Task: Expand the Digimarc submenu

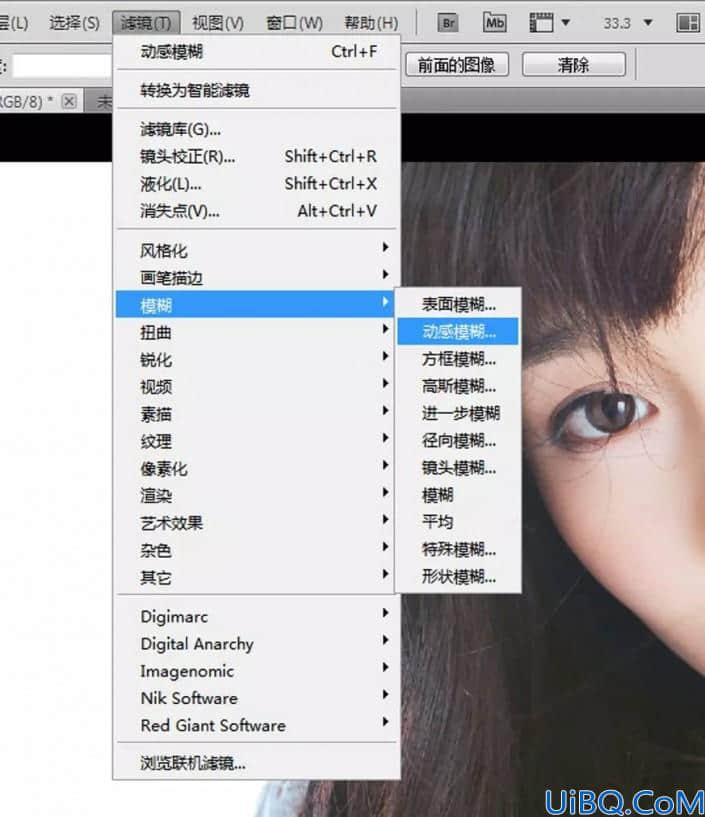Action: pos(257,616)
